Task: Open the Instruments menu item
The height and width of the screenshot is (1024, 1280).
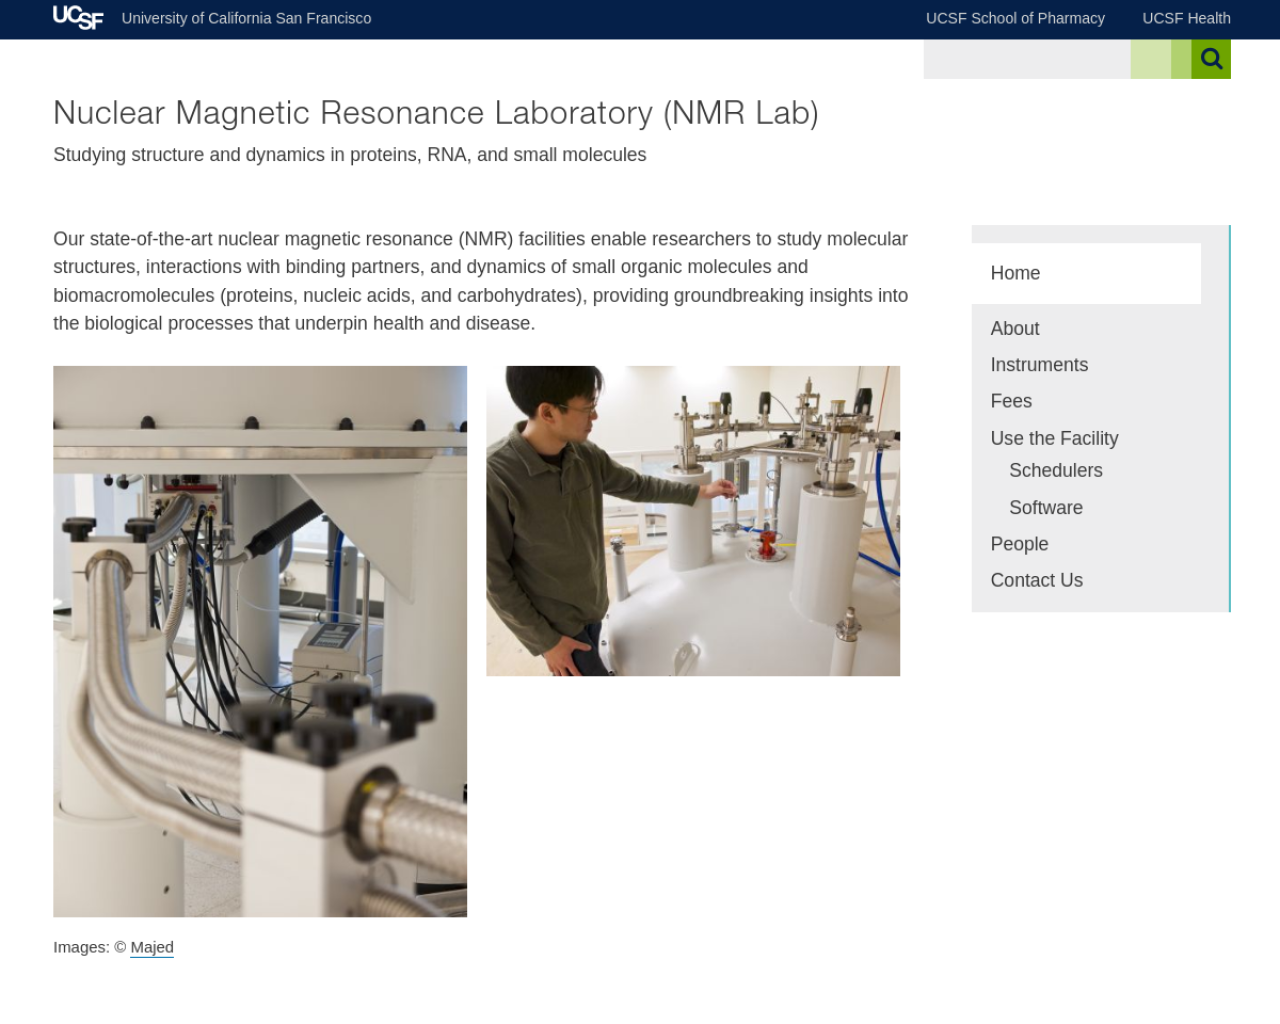Action: click(1039, 365)
